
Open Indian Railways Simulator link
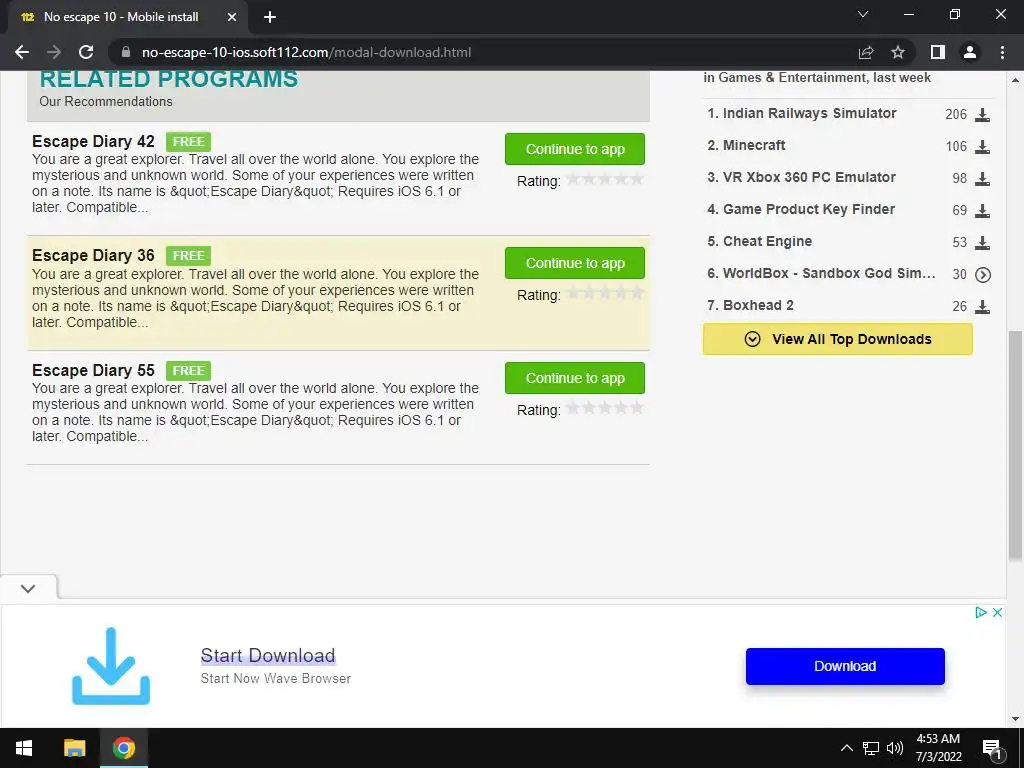coord(809,114)
